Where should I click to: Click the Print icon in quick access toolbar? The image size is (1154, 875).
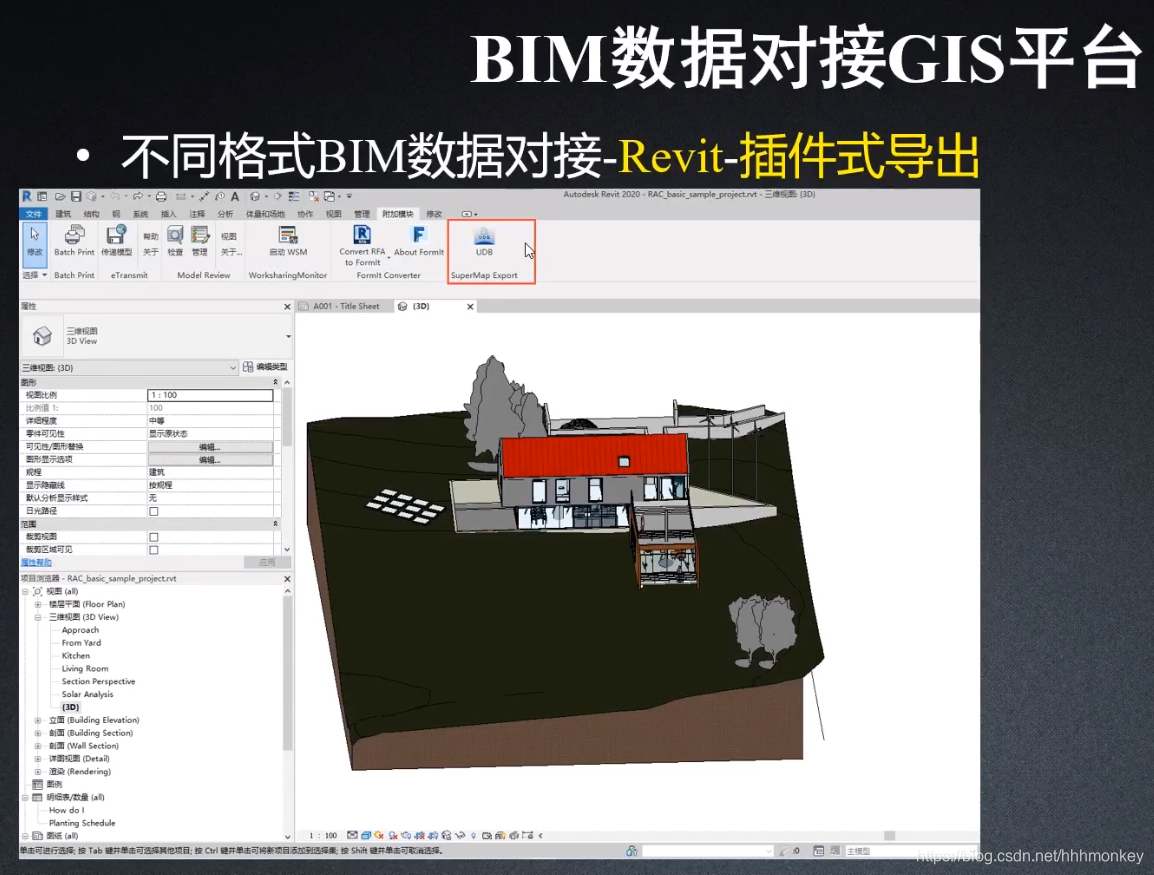[x=161, y=196]
